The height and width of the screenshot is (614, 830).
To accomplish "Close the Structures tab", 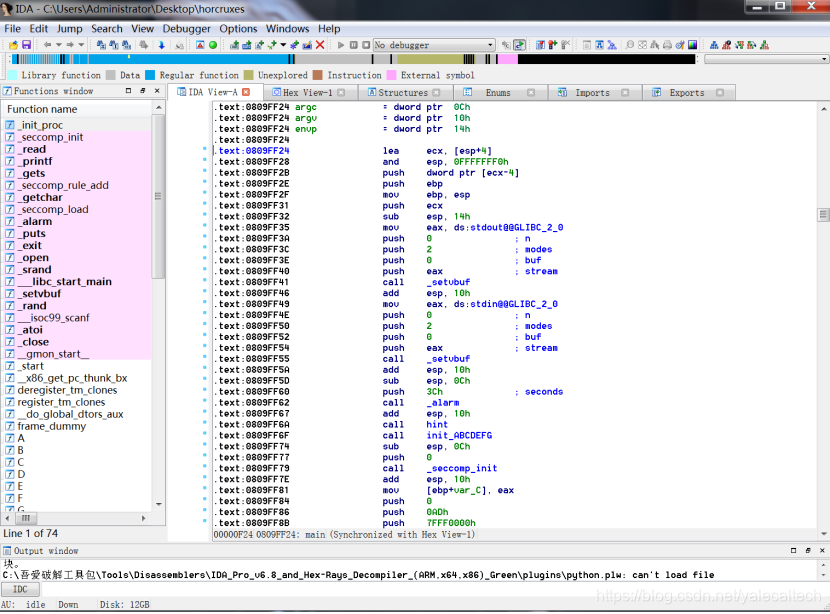I will [436, 93].
